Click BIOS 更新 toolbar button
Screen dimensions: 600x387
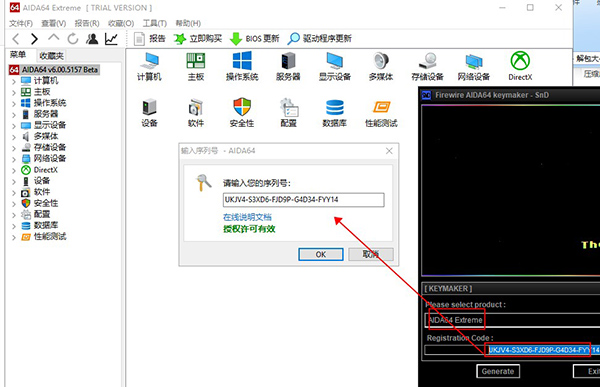pyautogui.click(x=254, y=39)
